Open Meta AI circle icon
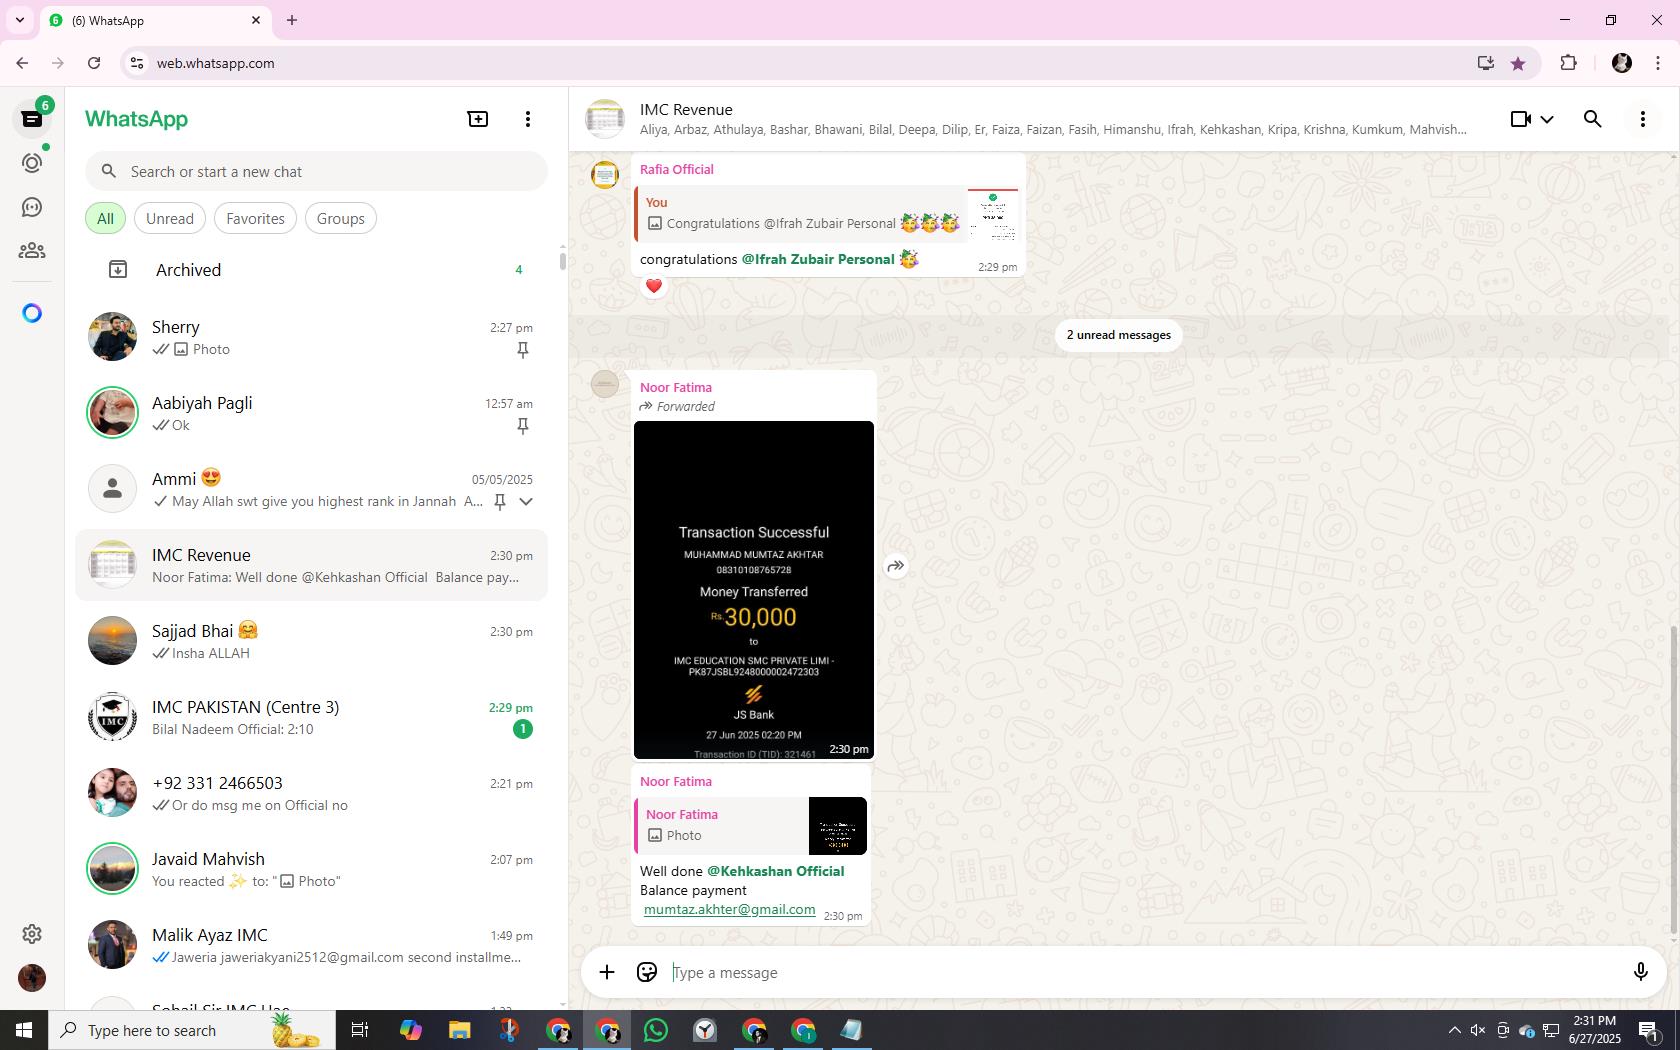The width and height of the screenshot is (1680, 1050). coord(32,313)
